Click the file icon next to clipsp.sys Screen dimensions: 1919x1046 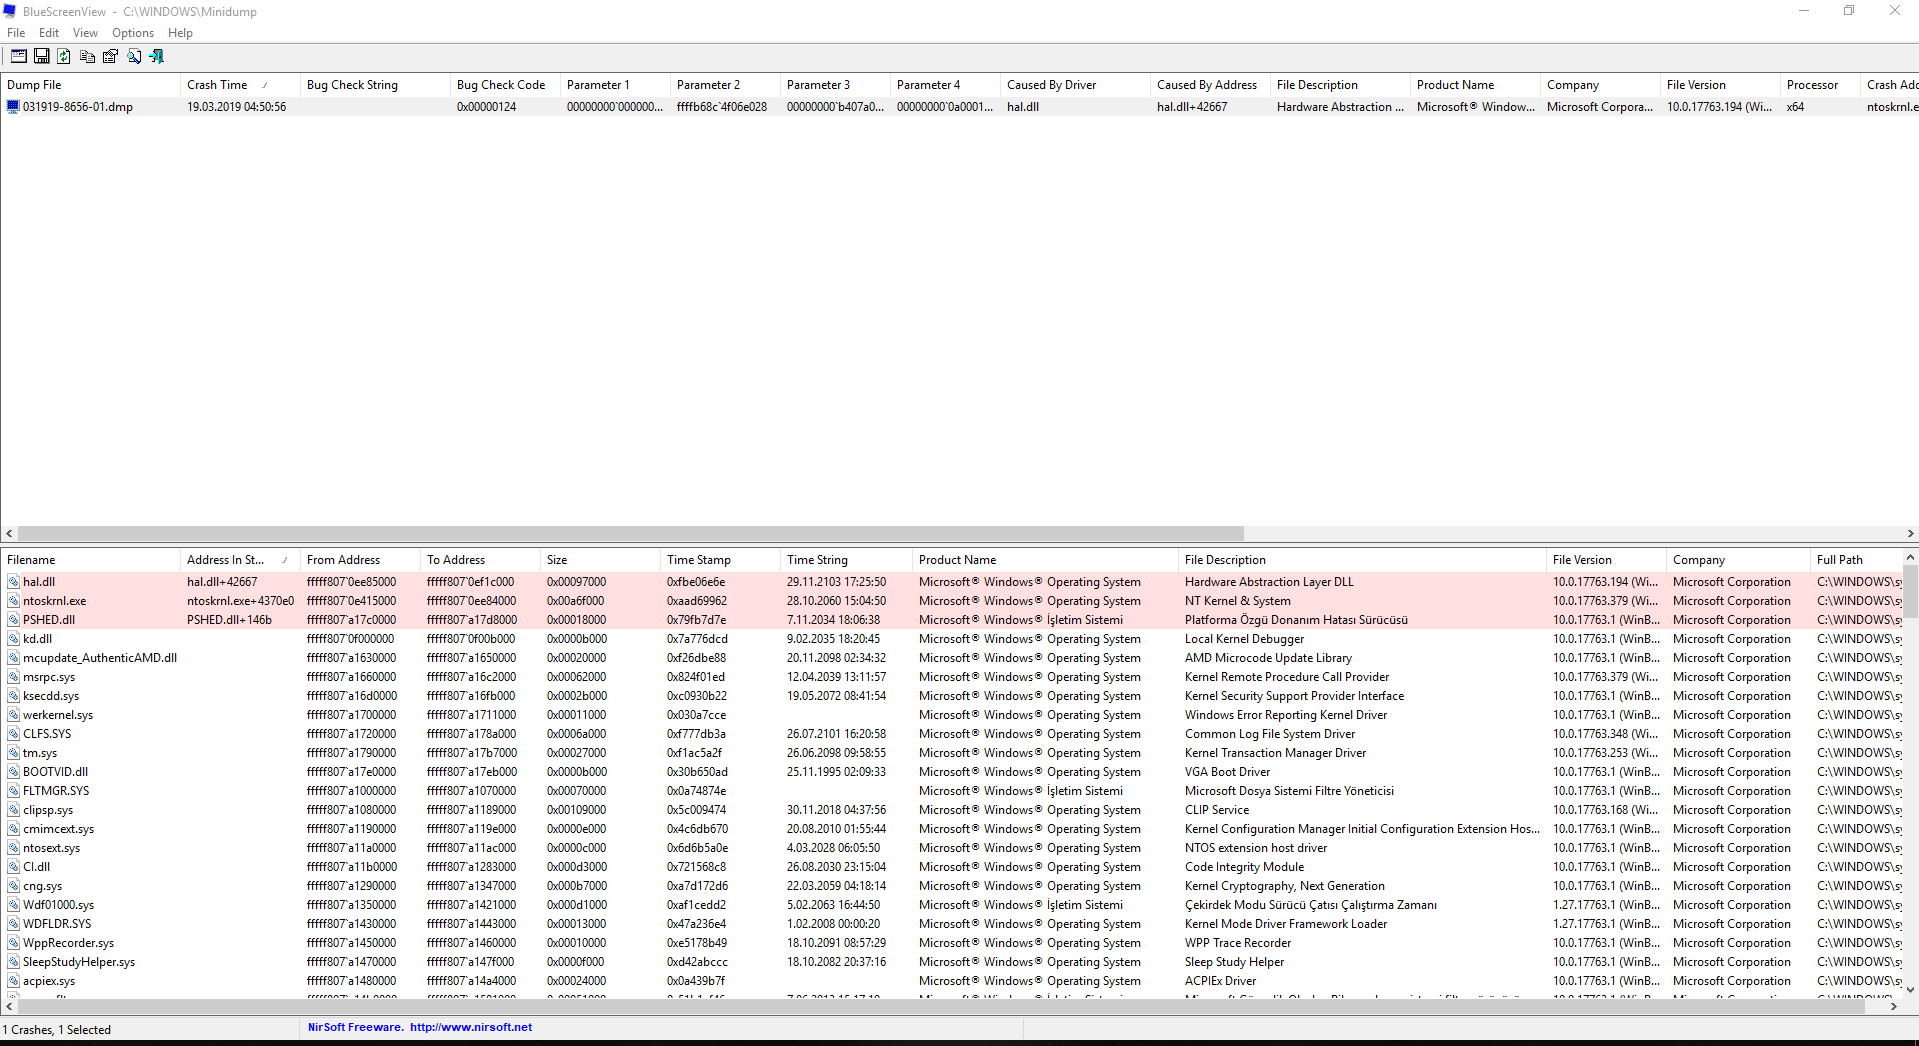tap(14, 810)
